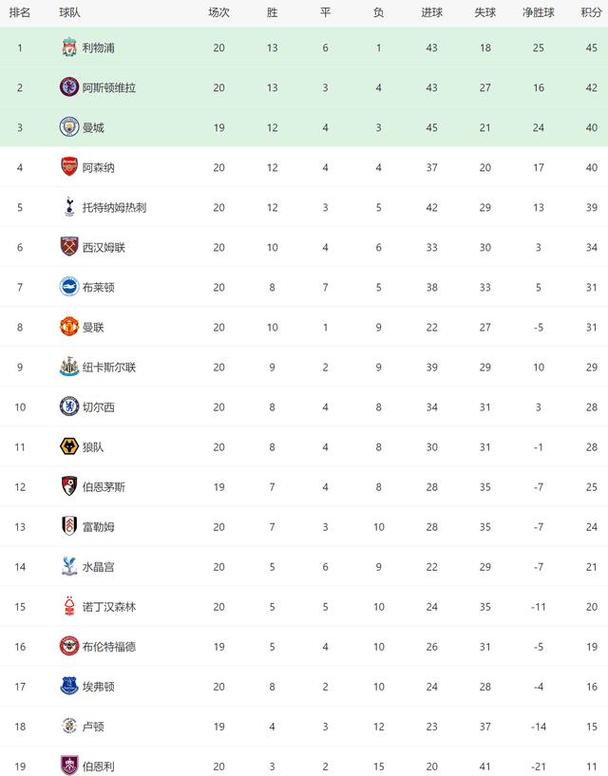The width and height of the screenshot is (608, 776).
Task: Select the Wolves yellow wolf logo
Action: point(69,446)
